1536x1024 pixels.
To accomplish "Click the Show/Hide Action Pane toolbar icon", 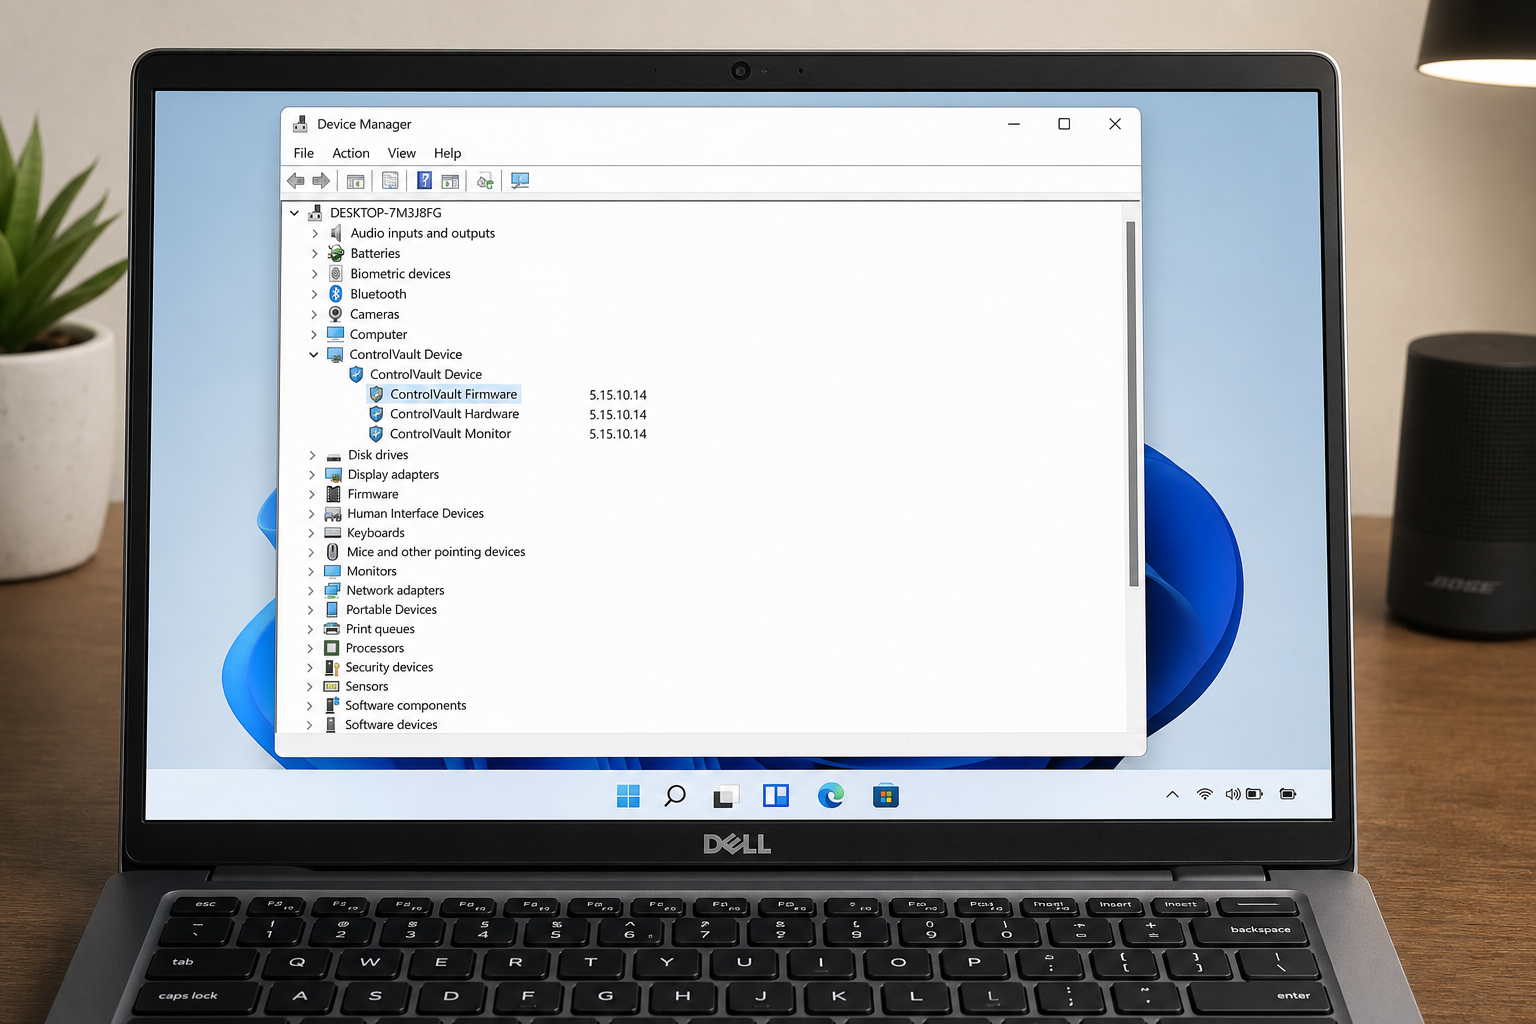I will click(450, 181).
